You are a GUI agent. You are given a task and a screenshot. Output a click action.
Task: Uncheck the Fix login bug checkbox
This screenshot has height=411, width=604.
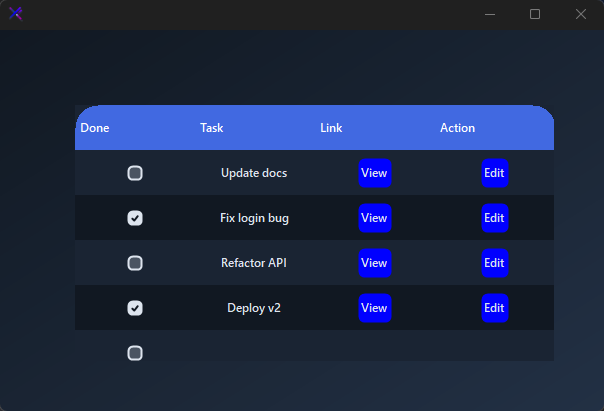(x=135, y=218)
